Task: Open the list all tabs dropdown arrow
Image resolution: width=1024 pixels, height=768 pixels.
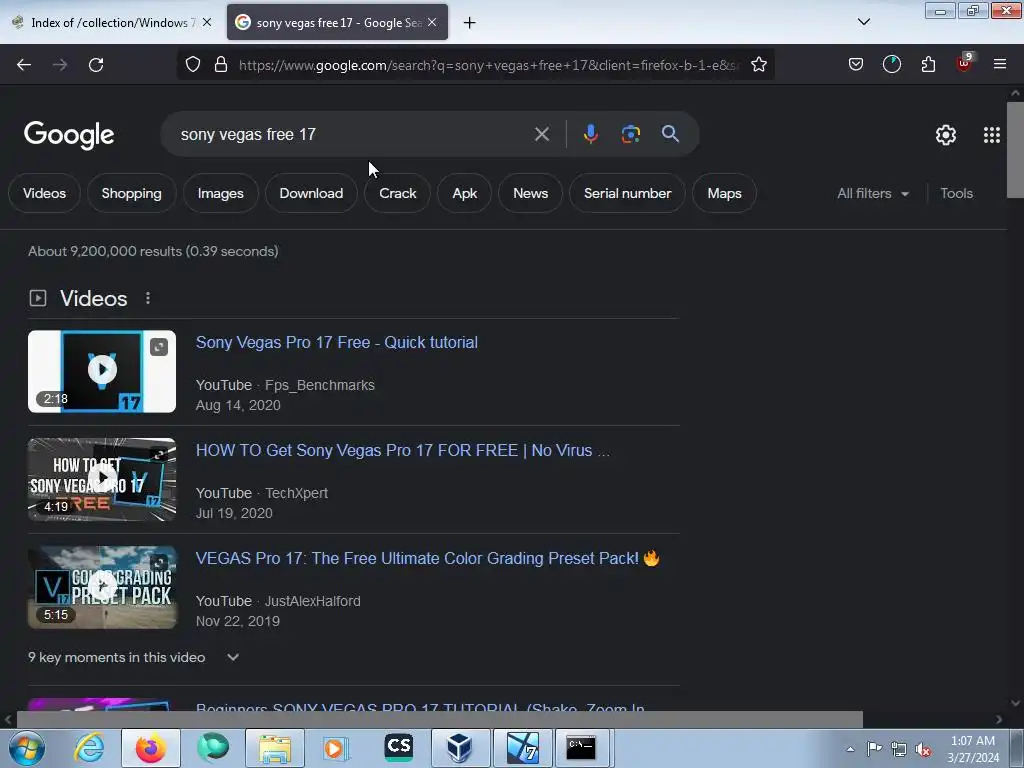Action: click(x=863, y=22)
